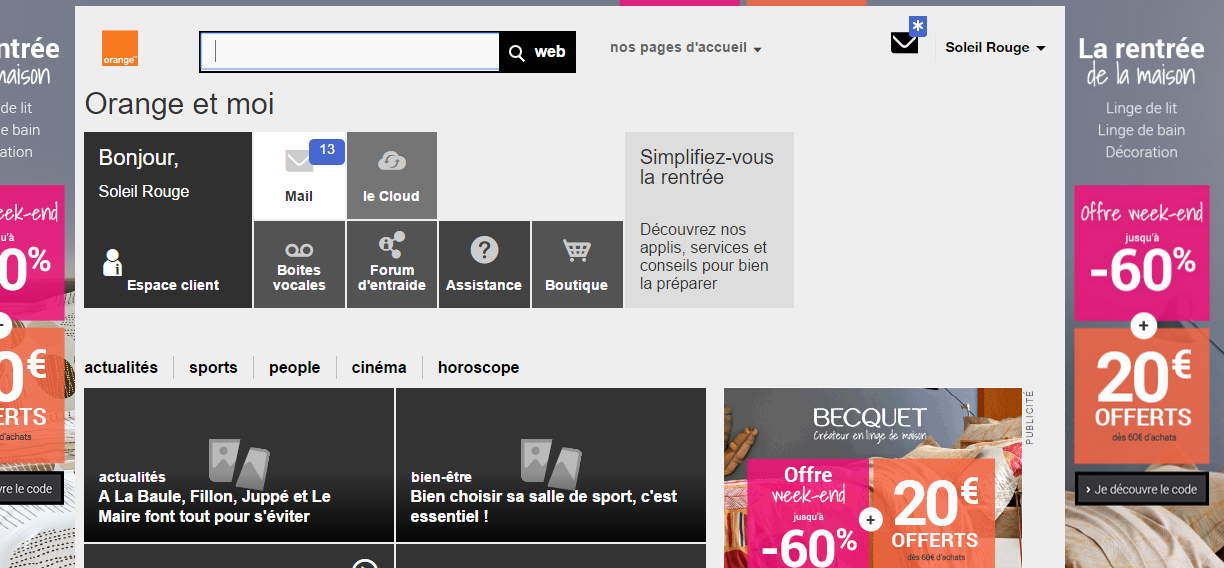Click Offre week-end -60% side ad
The image size is (1224, 568).
point(1142,253)
